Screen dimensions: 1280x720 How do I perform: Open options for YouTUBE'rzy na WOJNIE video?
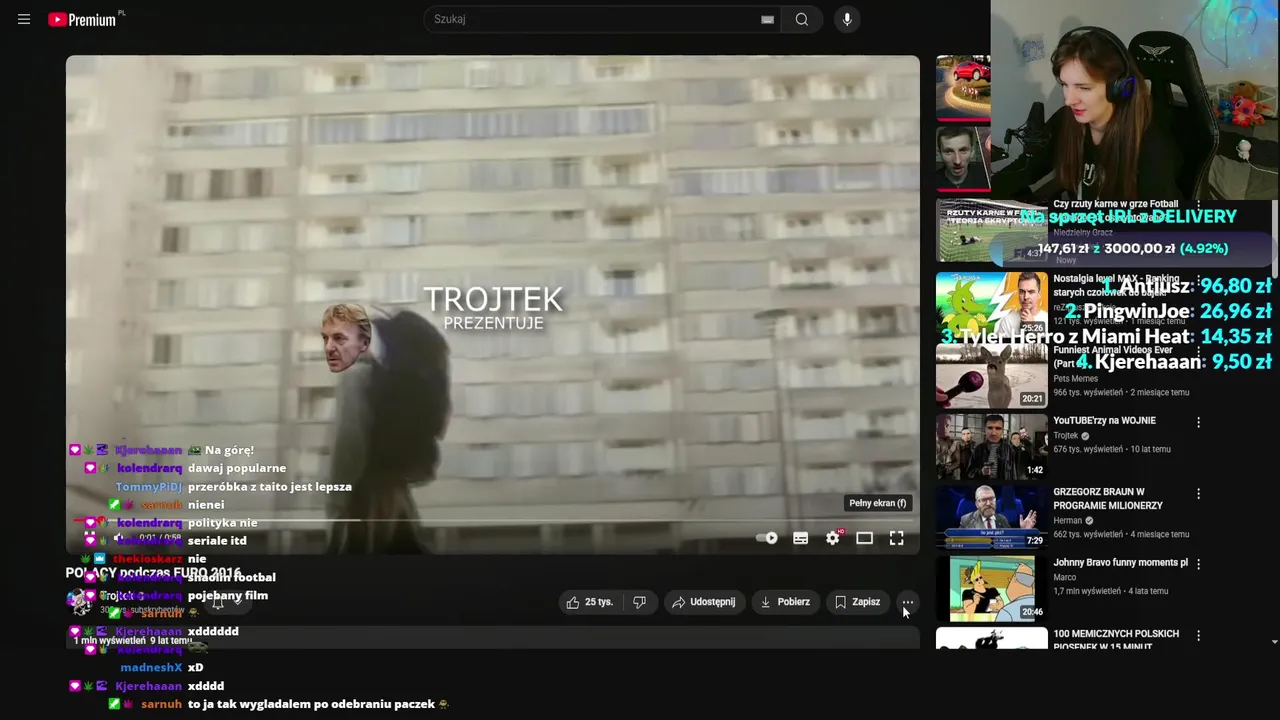[x=1198, y=422]
